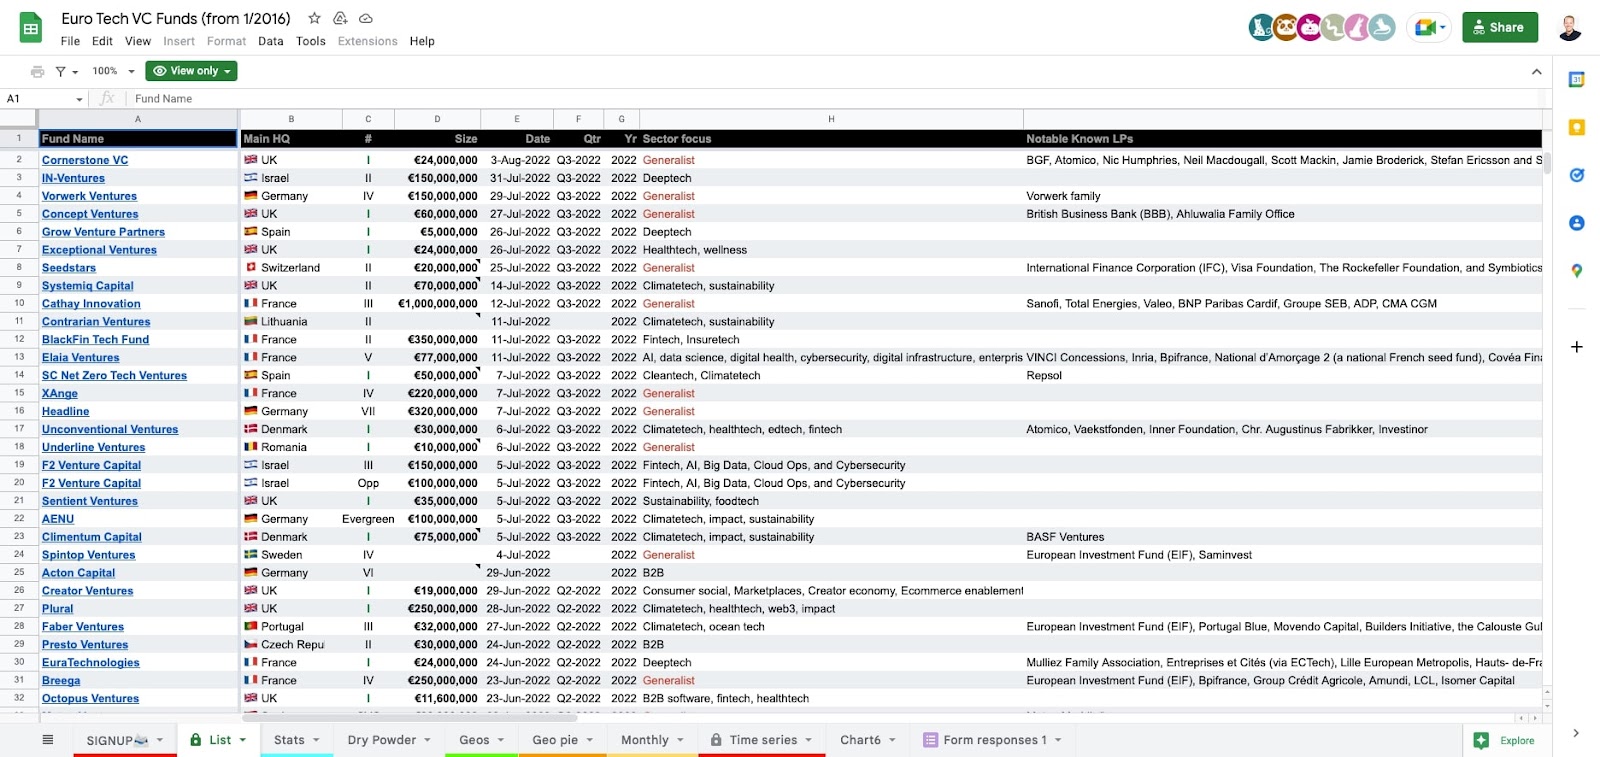This screenshot has height=757, width=1600.
Task: Open the Vorwerk Ventures link
Action: 89,196
